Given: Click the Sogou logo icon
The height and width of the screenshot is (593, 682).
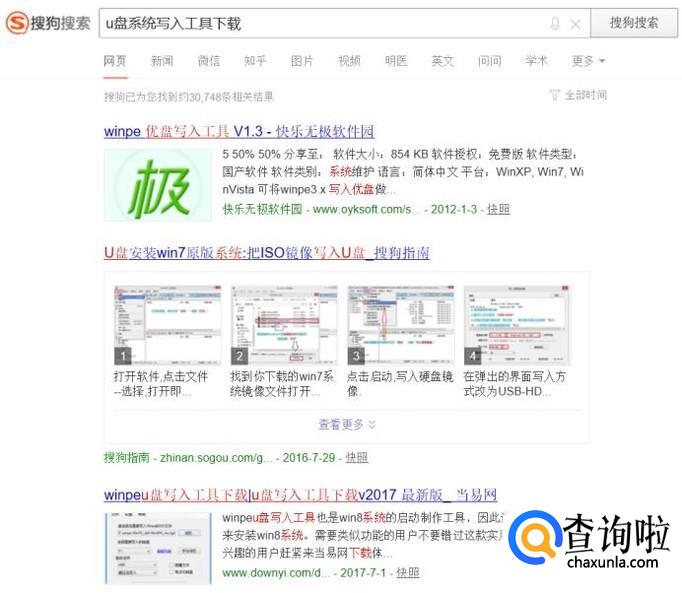Looking at the screenshot, I should (x=17, y=23).
